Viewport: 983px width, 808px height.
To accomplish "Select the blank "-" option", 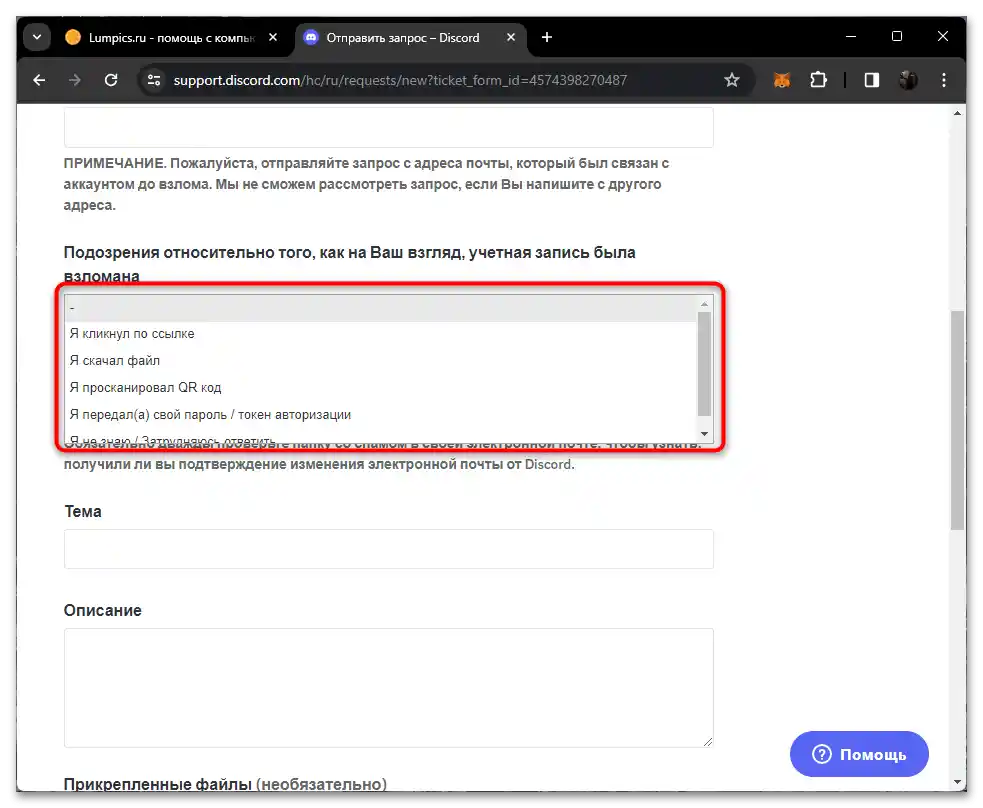I will click(x=381, y=308).
